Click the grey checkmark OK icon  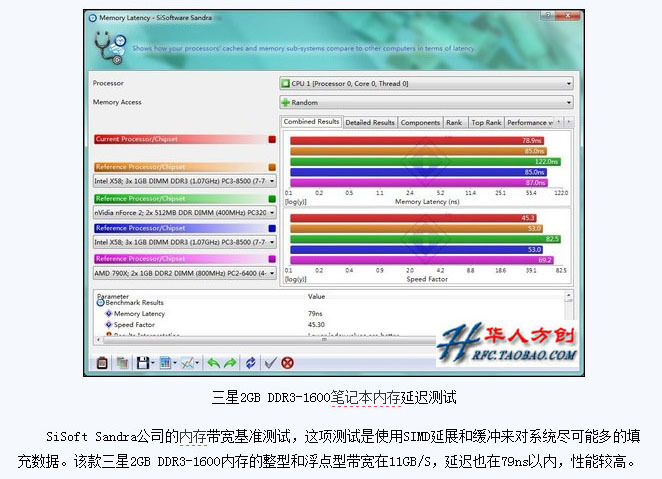tap(270, 363)
